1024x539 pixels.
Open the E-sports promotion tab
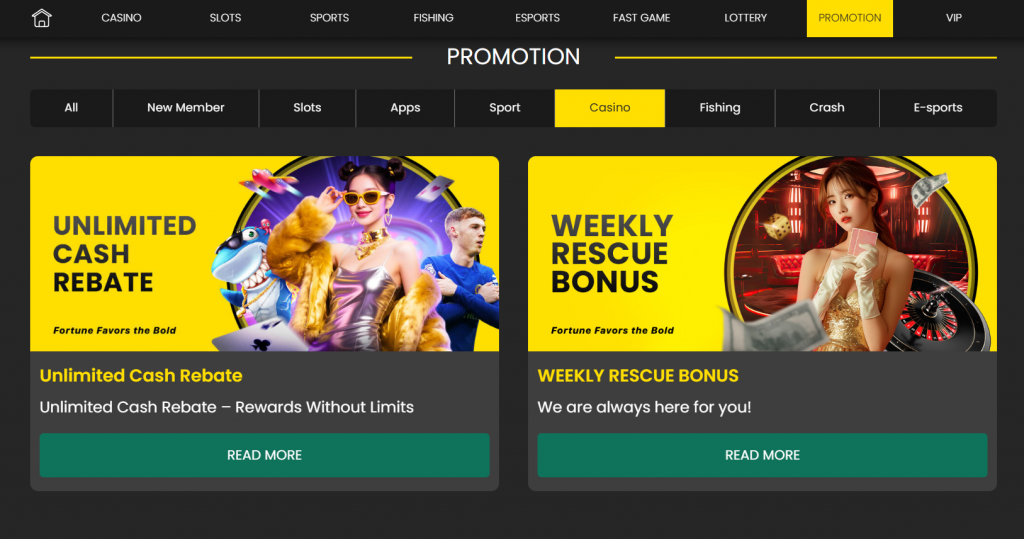938,108
